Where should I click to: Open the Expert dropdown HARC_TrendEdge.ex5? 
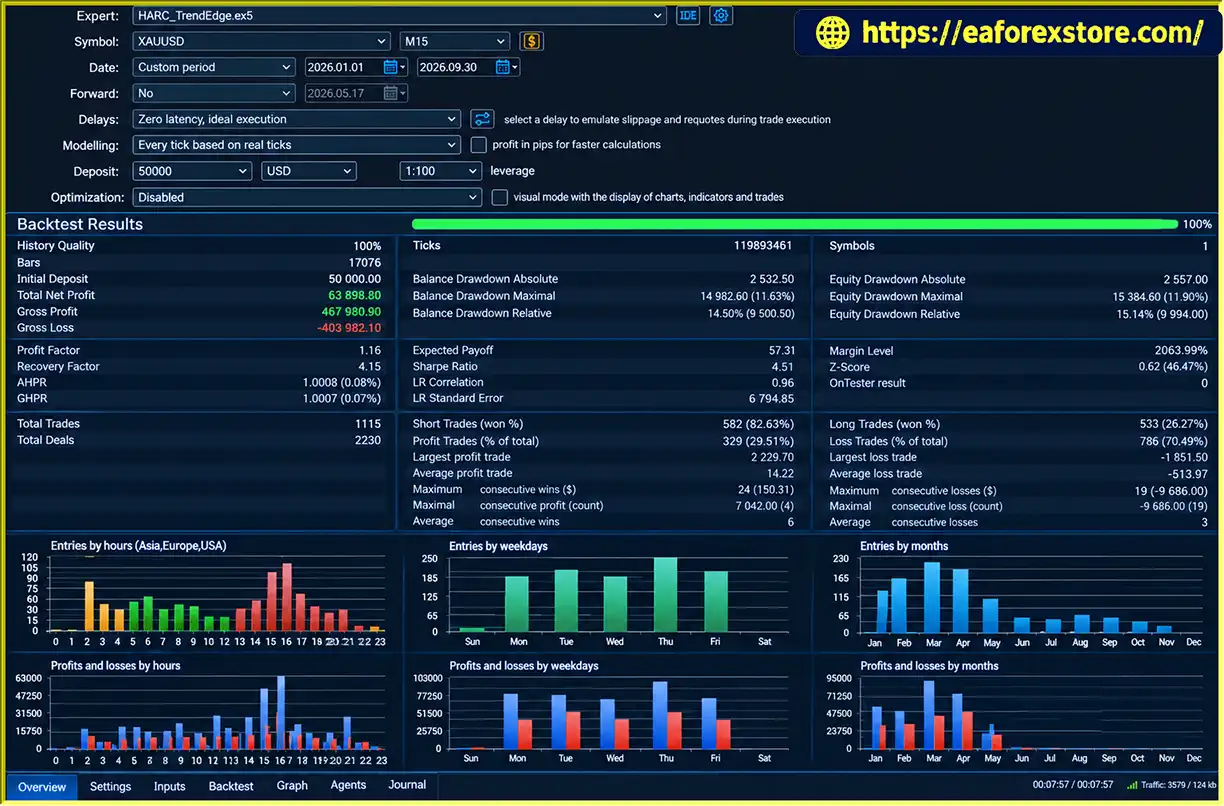pos(400,15)
